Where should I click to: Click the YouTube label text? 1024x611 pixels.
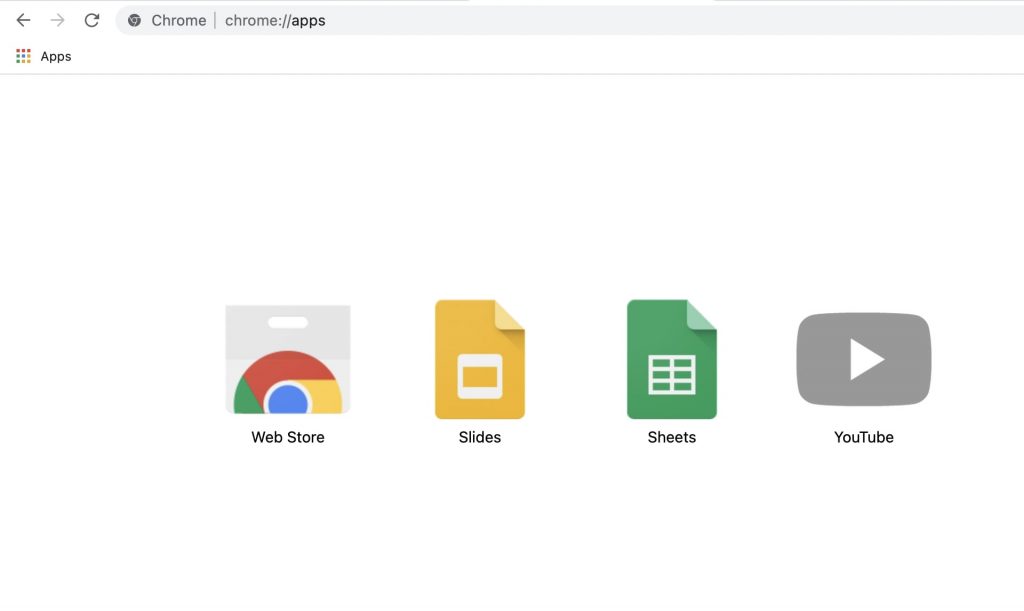[x=864, y=437]
